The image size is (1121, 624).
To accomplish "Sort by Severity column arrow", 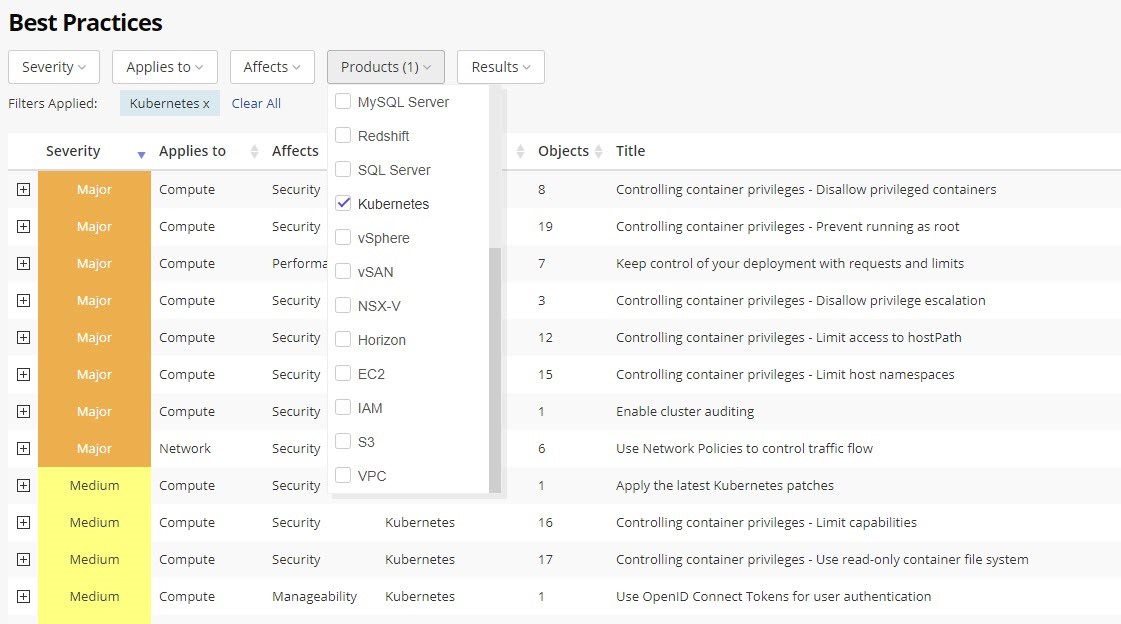I will click(141, 153).
